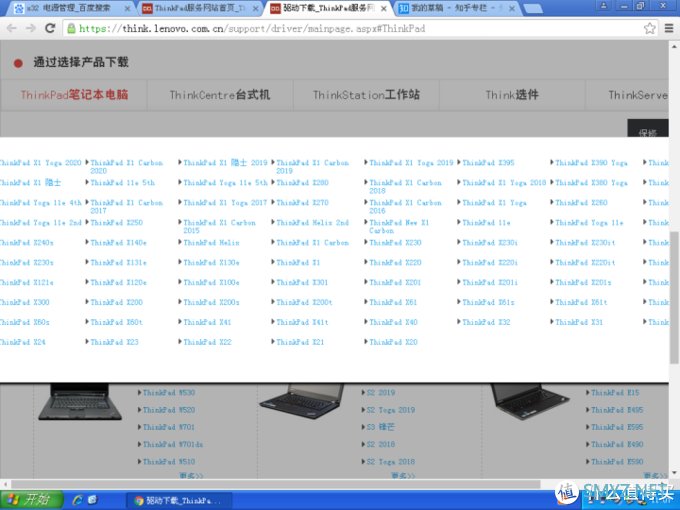The height and width of the screenshot is (510, 680).
Task: Close the 知乎专栏 tab
Action: tap(512, 8)
